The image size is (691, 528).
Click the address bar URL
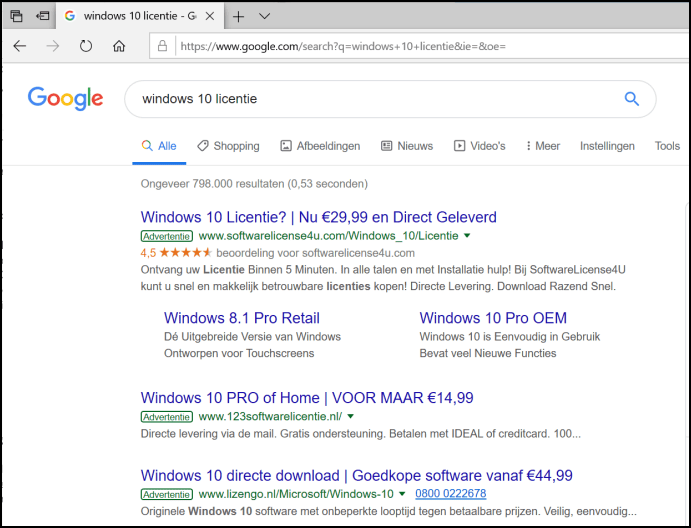(x=343, y=46)
